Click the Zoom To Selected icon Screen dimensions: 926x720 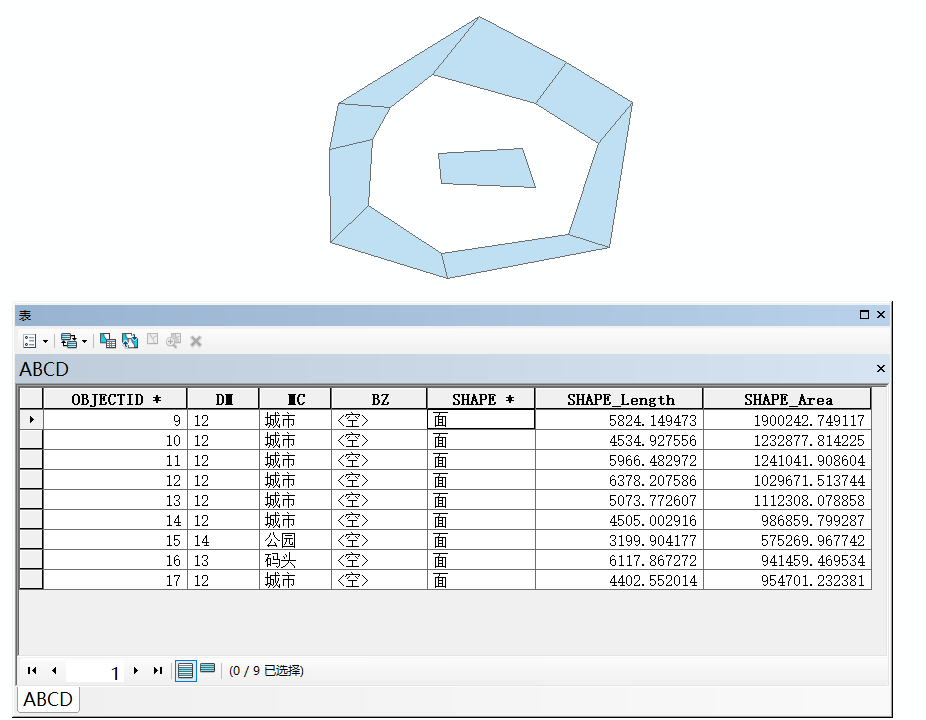(x=173, y=340)
